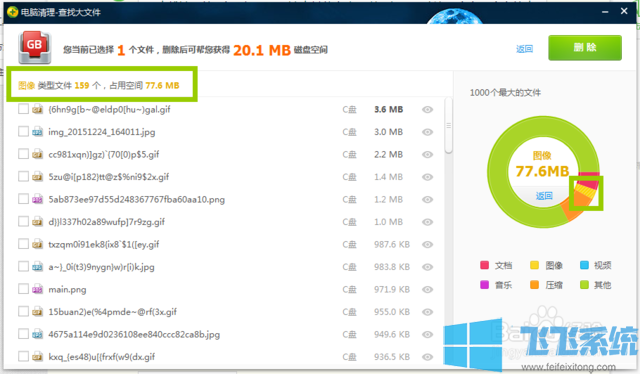
Task: Select checkbox for txzqm0i91ek8(ix8`$1([ey.gif
Action: tap(23, 244)
